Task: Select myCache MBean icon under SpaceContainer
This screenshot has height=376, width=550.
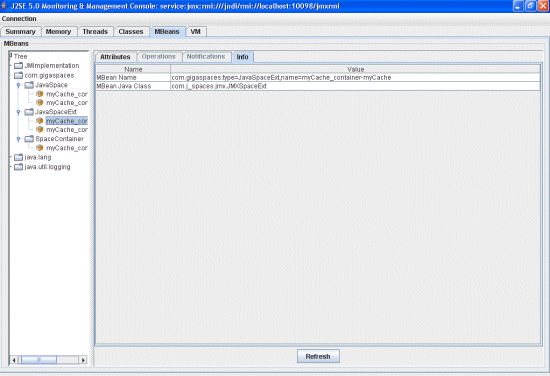Action: (40, 148)
